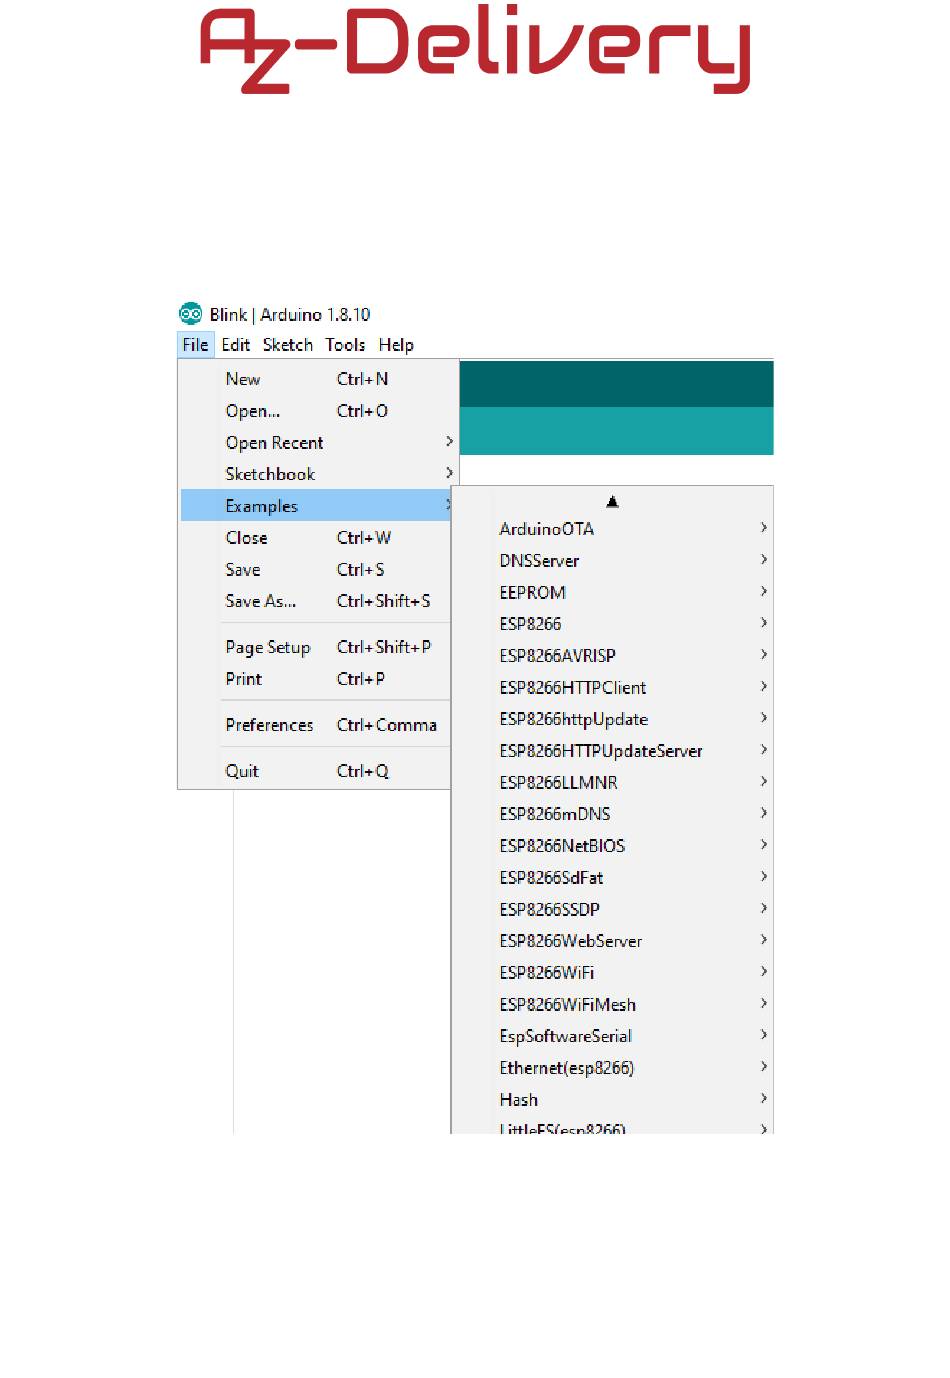Expand the ESP8266SSDP examples
Screen dimensions: 950x1378
click(x=612, y=909)
